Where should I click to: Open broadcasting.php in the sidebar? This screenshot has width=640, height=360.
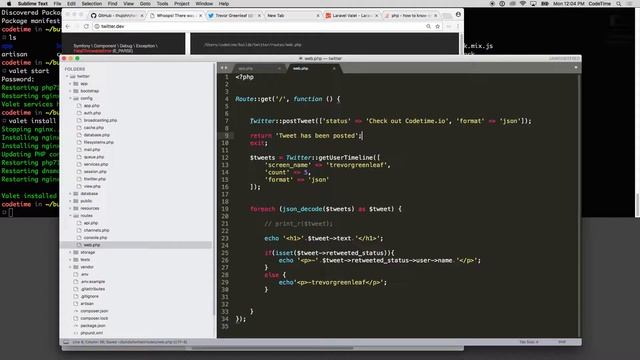[100, 120]
